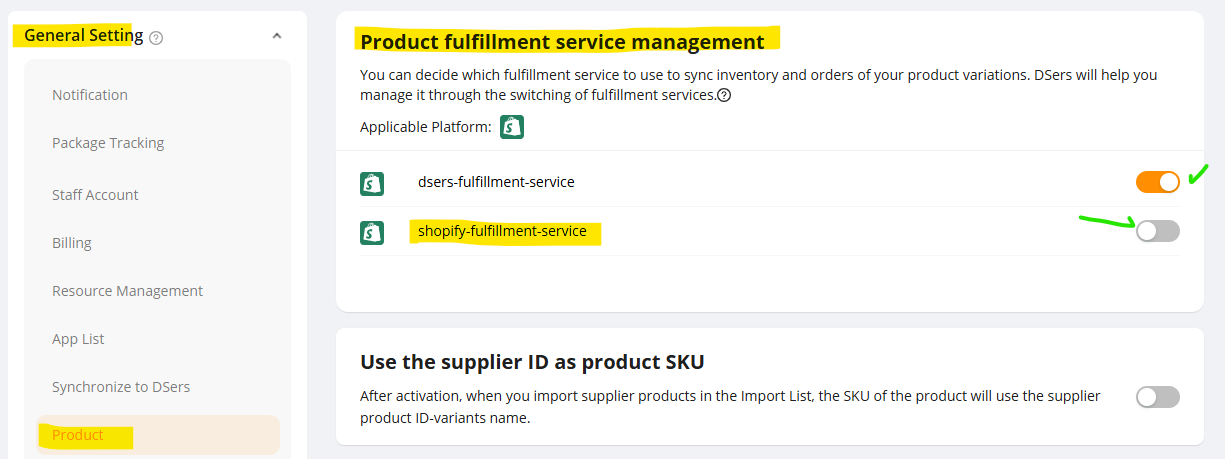The height and width of the screenshot is (459, 1225).
Task: Click the help icon beside General Setting
Action: [x=156, y=37]
